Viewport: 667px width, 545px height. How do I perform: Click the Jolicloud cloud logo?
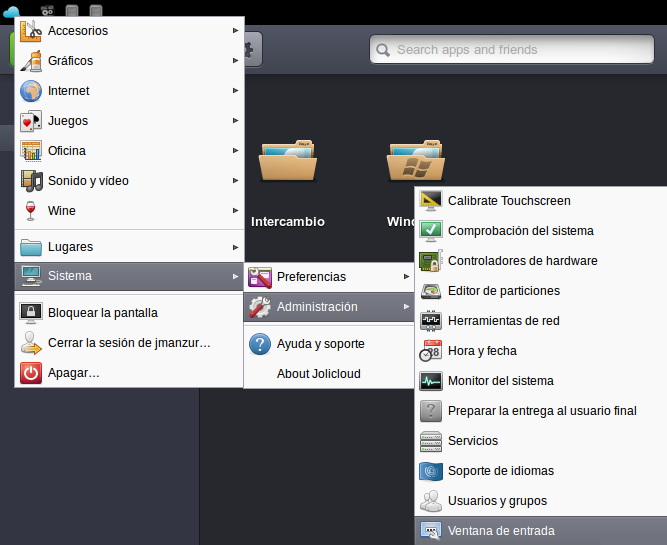click(x=11, y=12)
